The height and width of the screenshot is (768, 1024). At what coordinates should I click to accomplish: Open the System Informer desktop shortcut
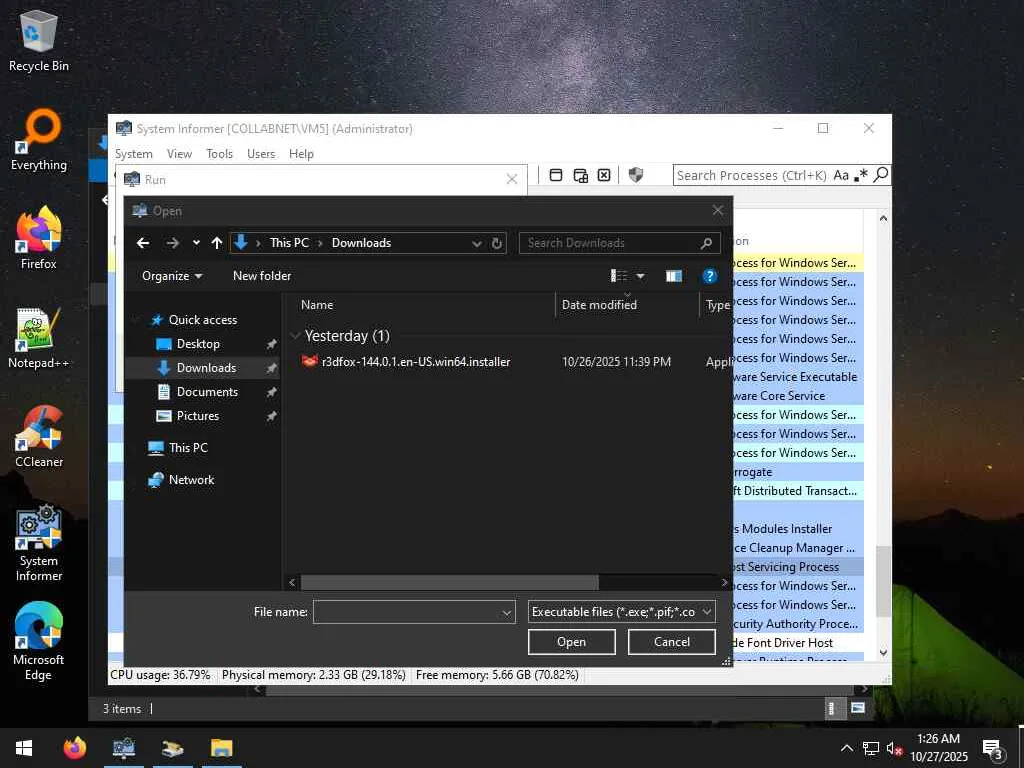39,543
